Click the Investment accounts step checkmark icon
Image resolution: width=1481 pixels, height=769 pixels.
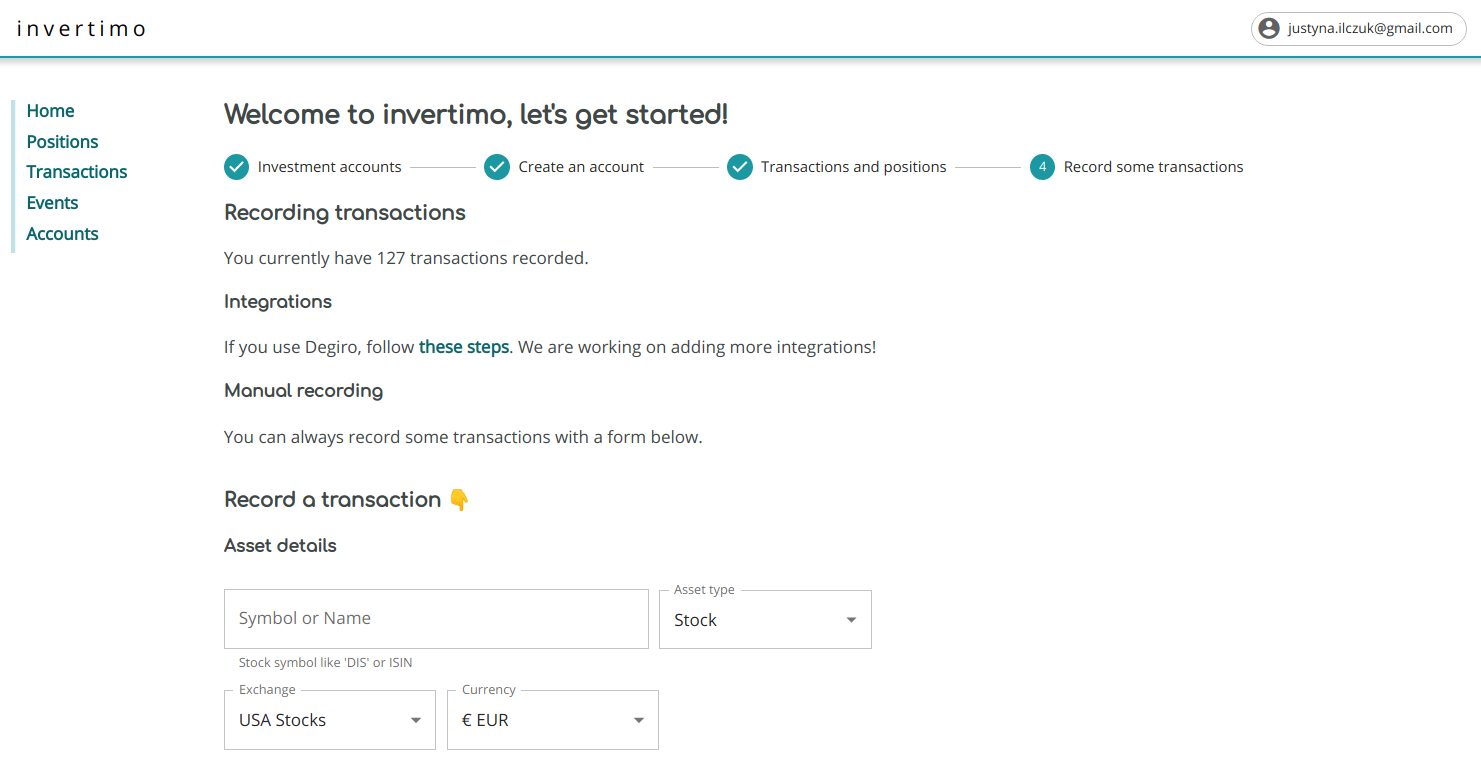236,167
